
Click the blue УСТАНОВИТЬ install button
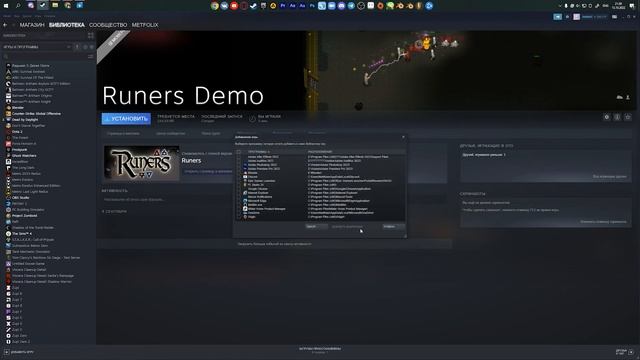pos(126,119)
